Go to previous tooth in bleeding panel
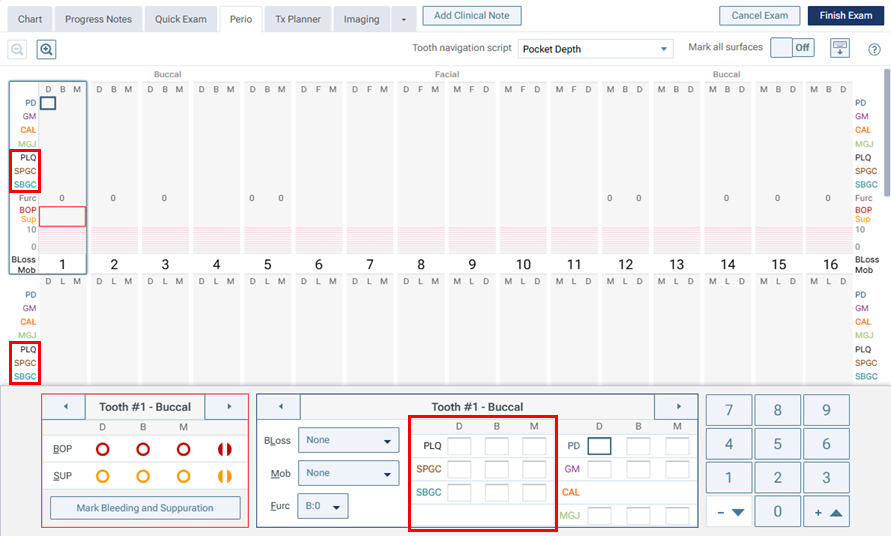The width and height of the screenshot is (891, 536). click(x=66, y=407)
